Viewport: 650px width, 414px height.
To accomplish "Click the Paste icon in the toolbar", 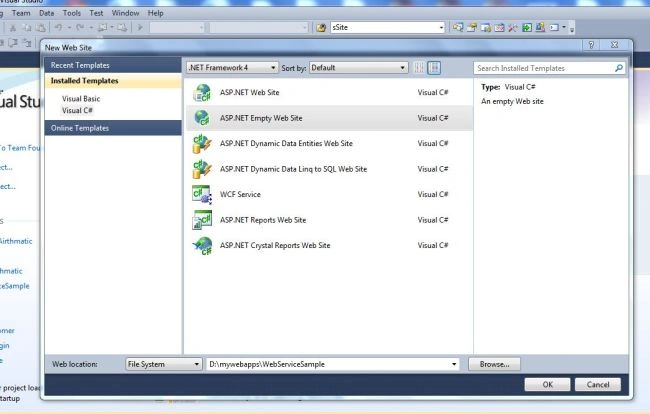I will coord(41,28).
